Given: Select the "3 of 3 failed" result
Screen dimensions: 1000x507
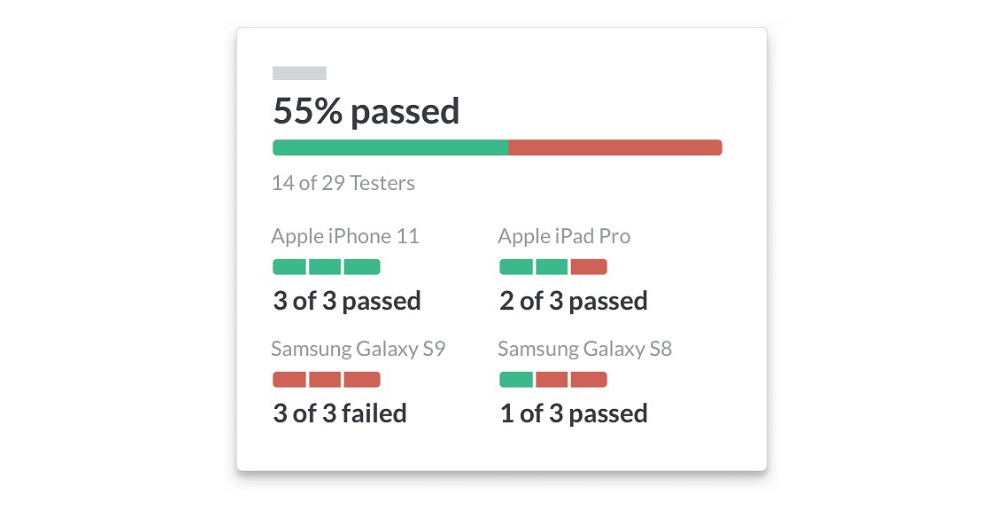Looking at the screenshot, I should [x=340, y=414].
